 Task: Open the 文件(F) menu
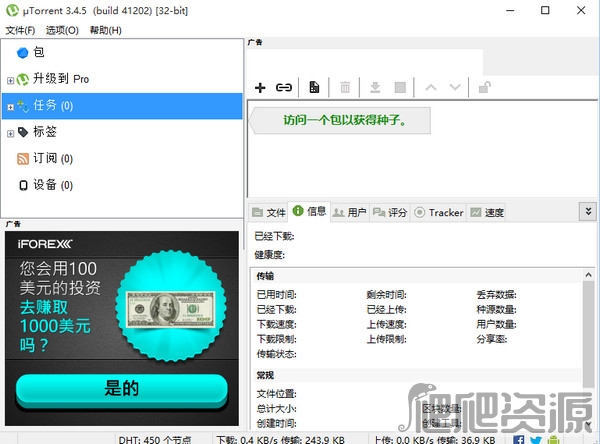pyautogui.click(x=20, y=30)
